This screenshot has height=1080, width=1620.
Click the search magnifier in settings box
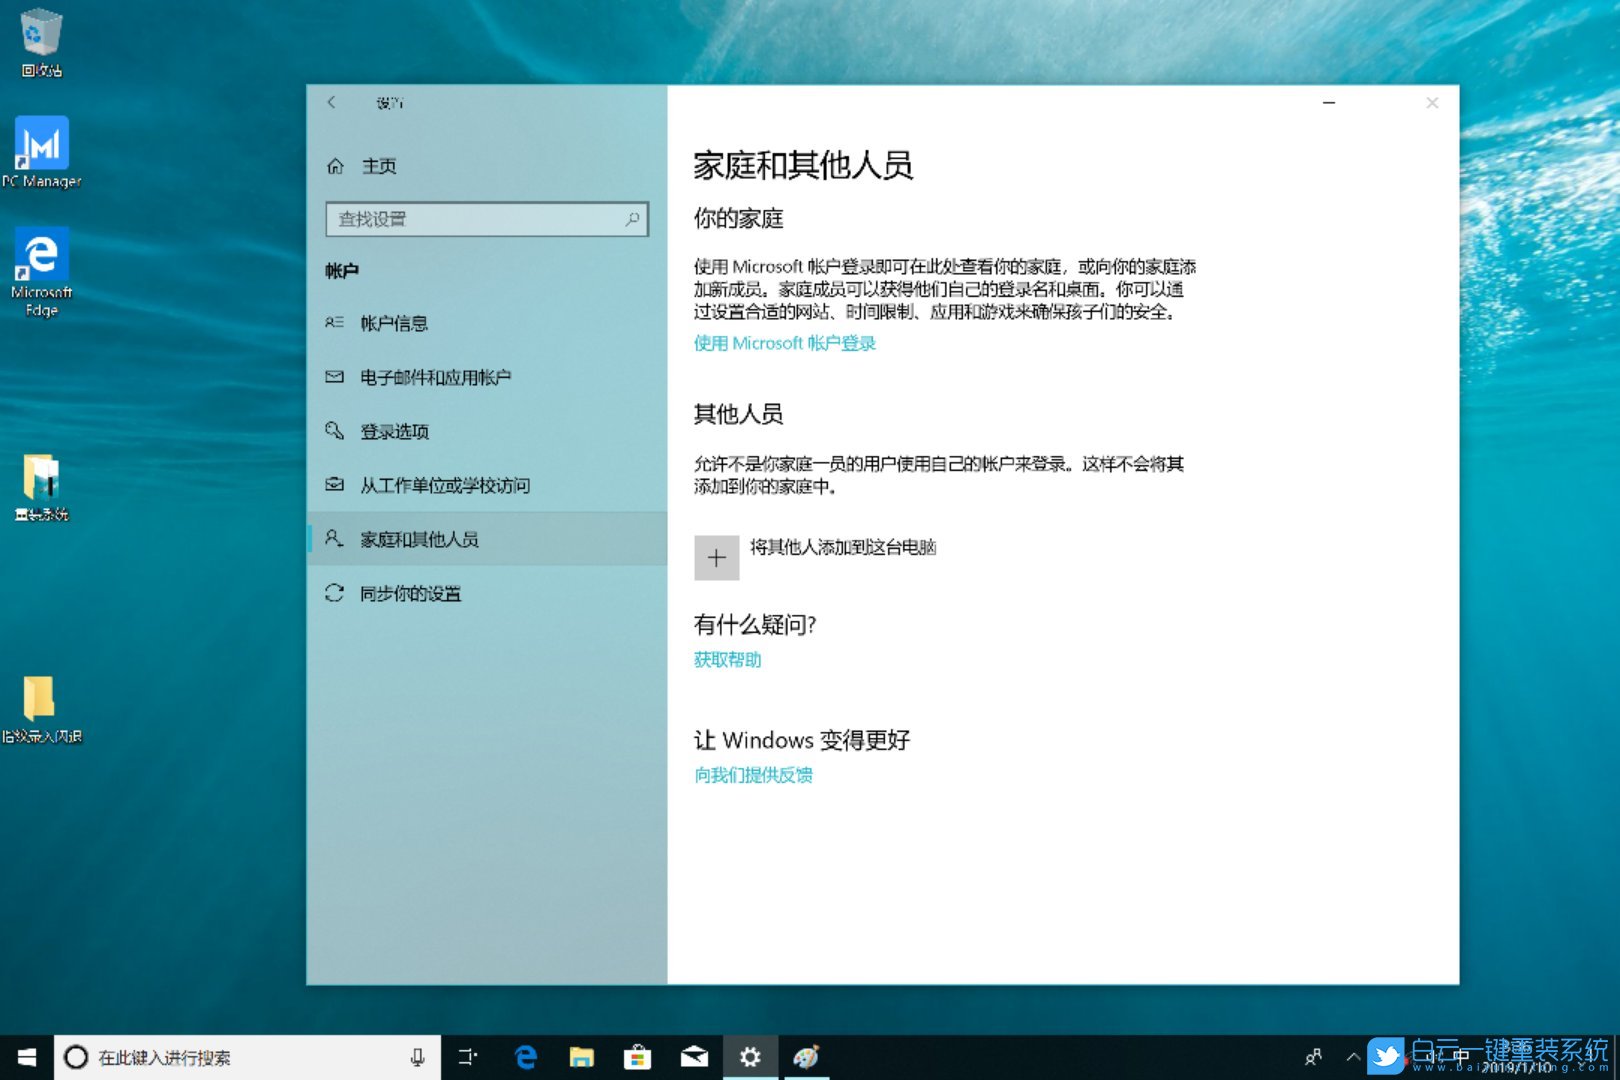(632, 219)
